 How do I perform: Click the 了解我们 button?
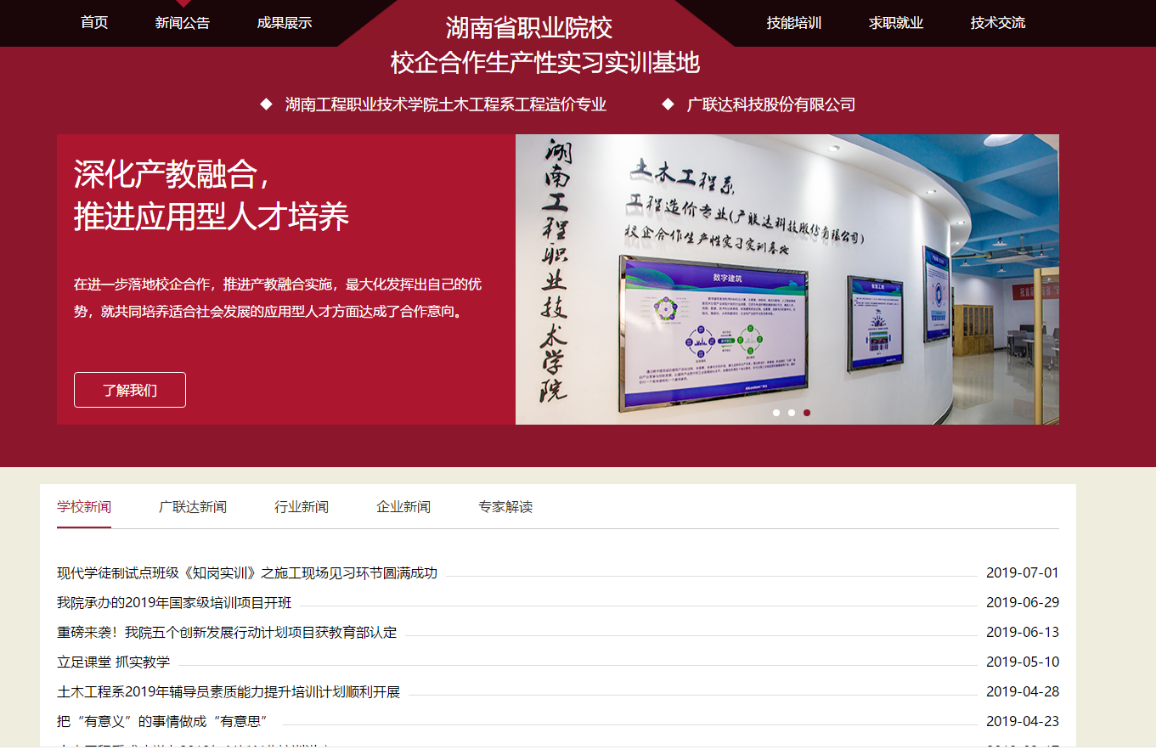click(x=130, y=390)
